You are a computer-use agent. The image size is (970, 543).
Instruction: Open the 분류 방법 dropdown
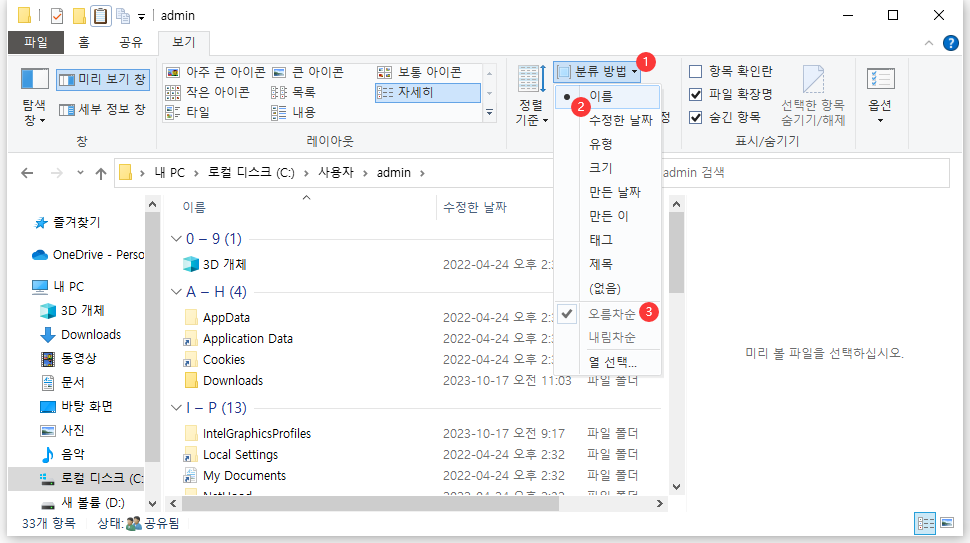click(598, 72)
